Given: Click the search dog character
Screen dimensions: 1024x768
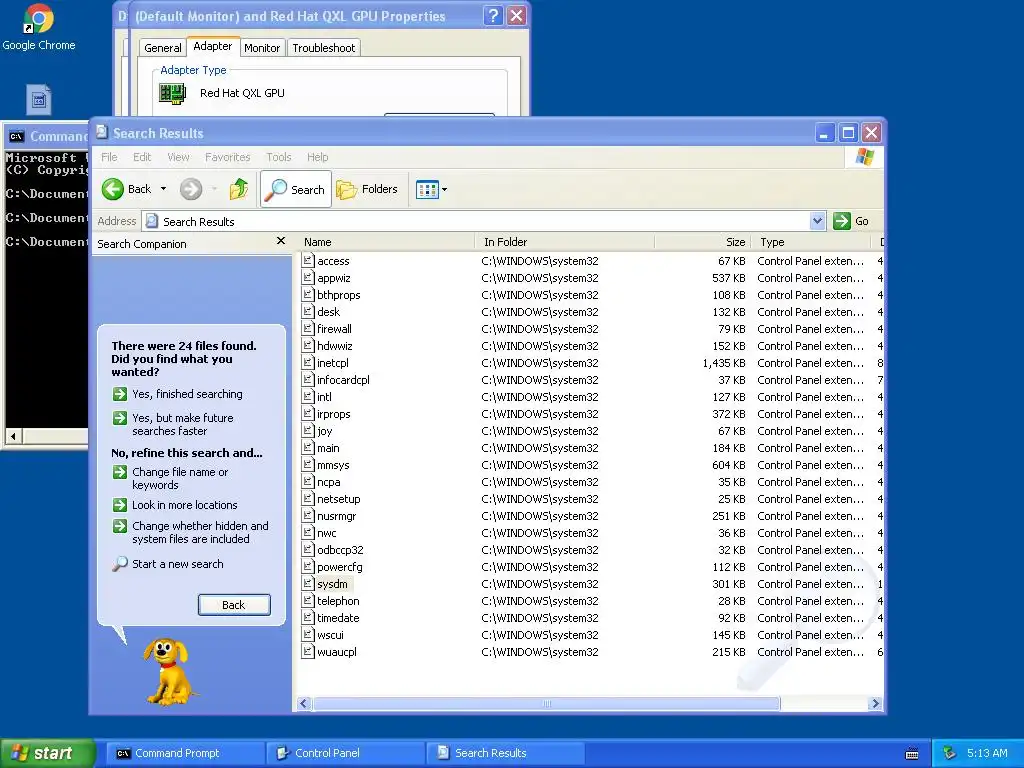Looking at the screenshot, I should click(170, 671).
